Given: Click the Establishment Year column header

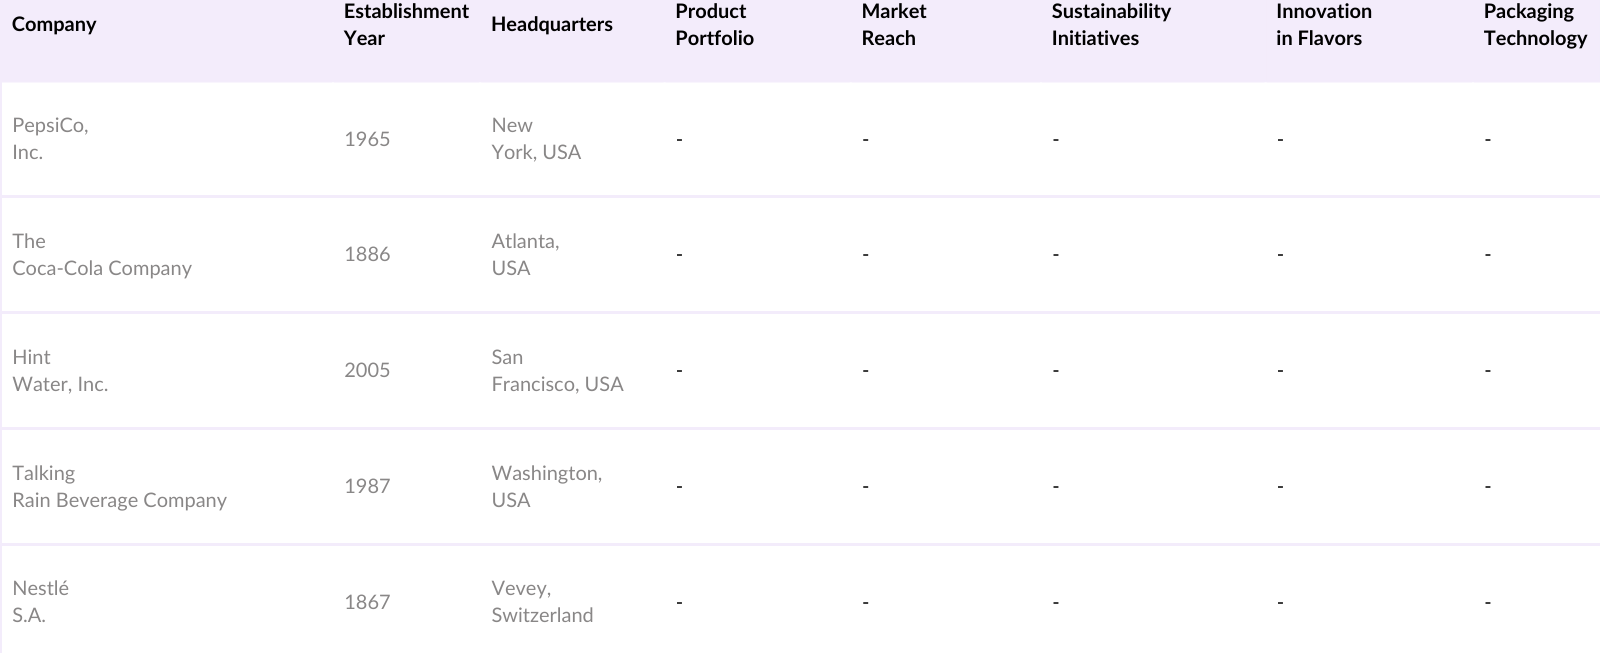Looking at the screenshot, I should pyautogui.click(x=405, y=24).
